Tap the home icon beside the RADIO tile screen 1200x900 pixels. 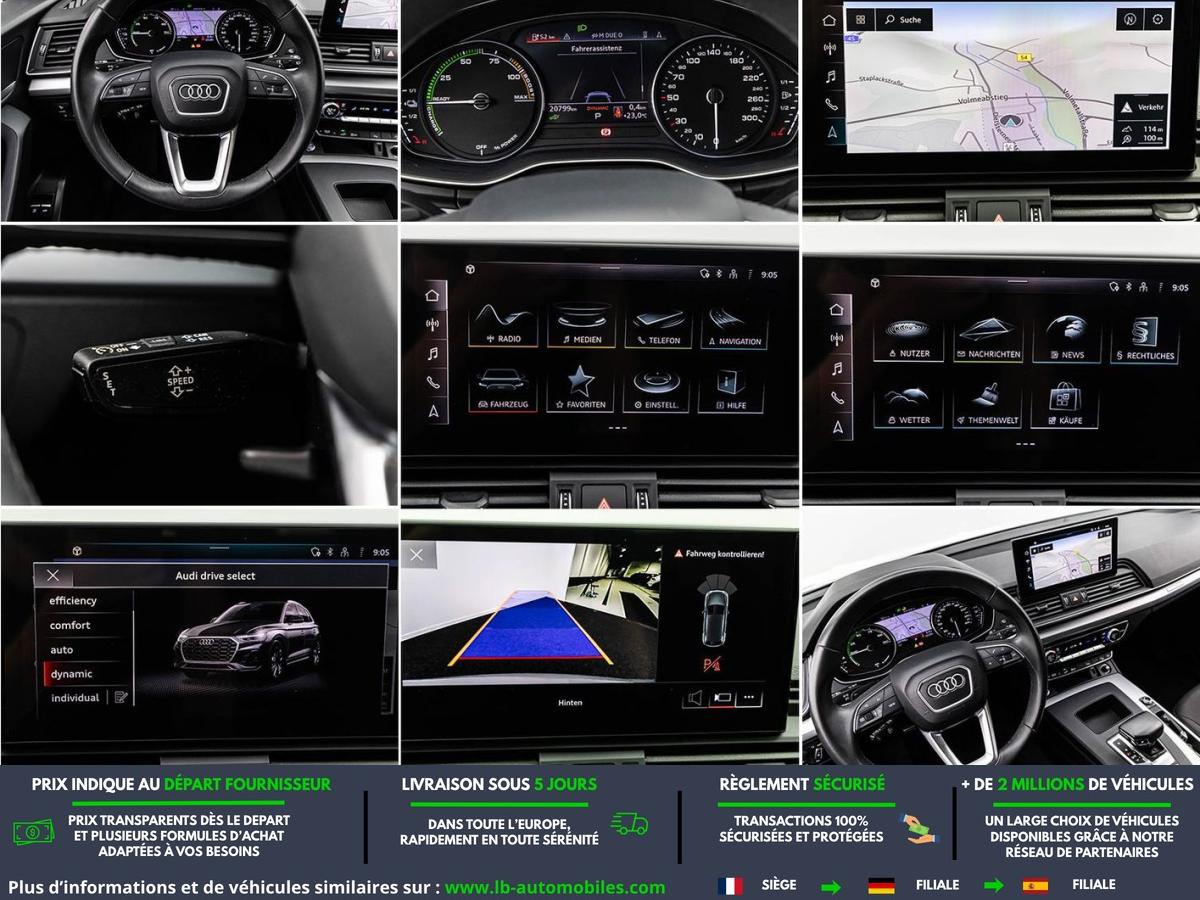pos(432,295)
